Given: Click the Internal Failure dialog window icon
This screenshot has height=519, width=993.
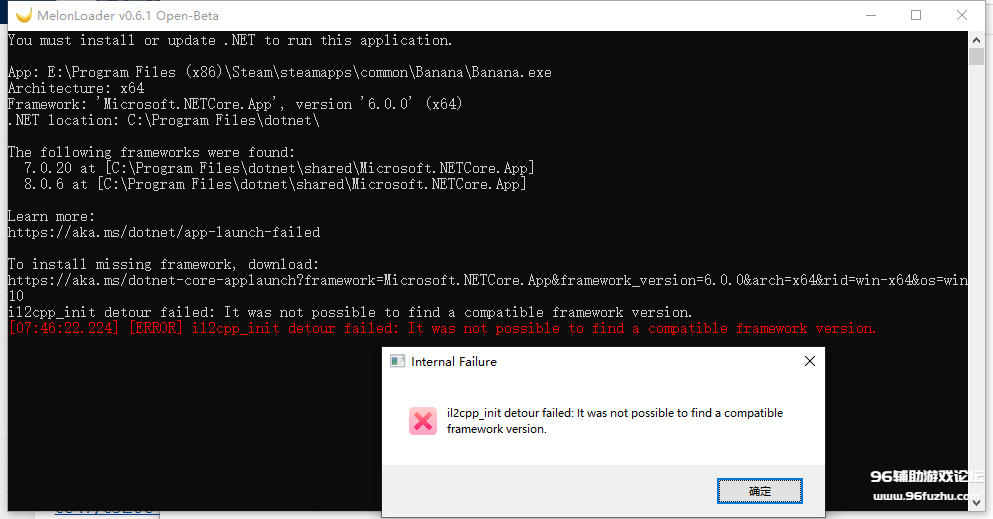Looking at the screenshot, I should 397,361.
